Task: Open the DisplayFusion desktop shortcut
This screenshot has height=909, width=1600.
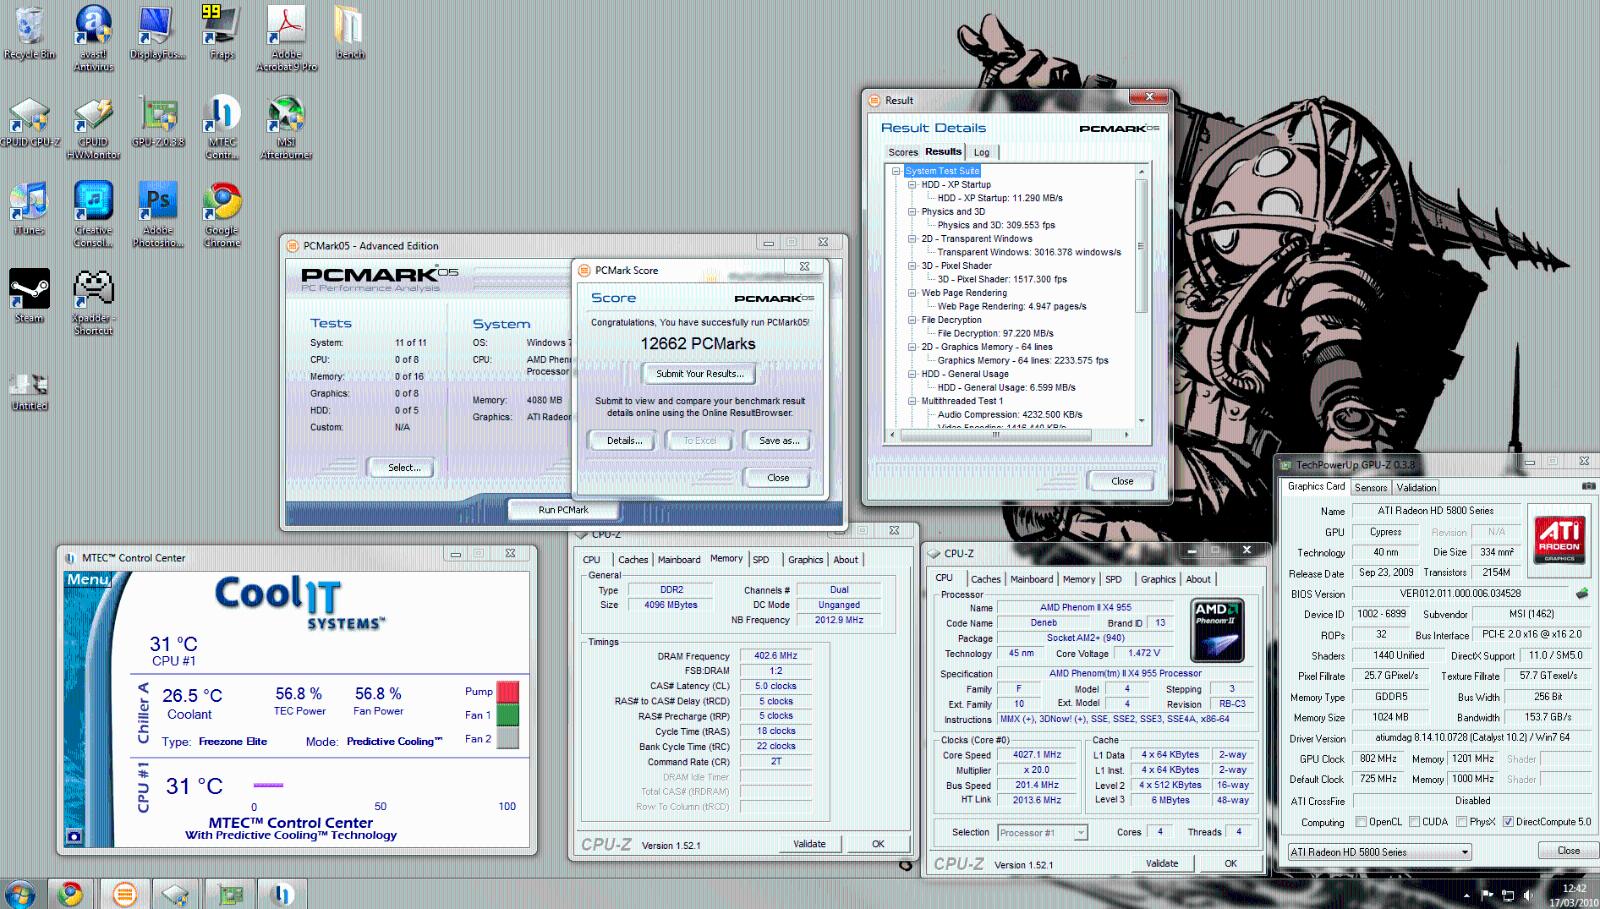Action: tap(157, 34)
